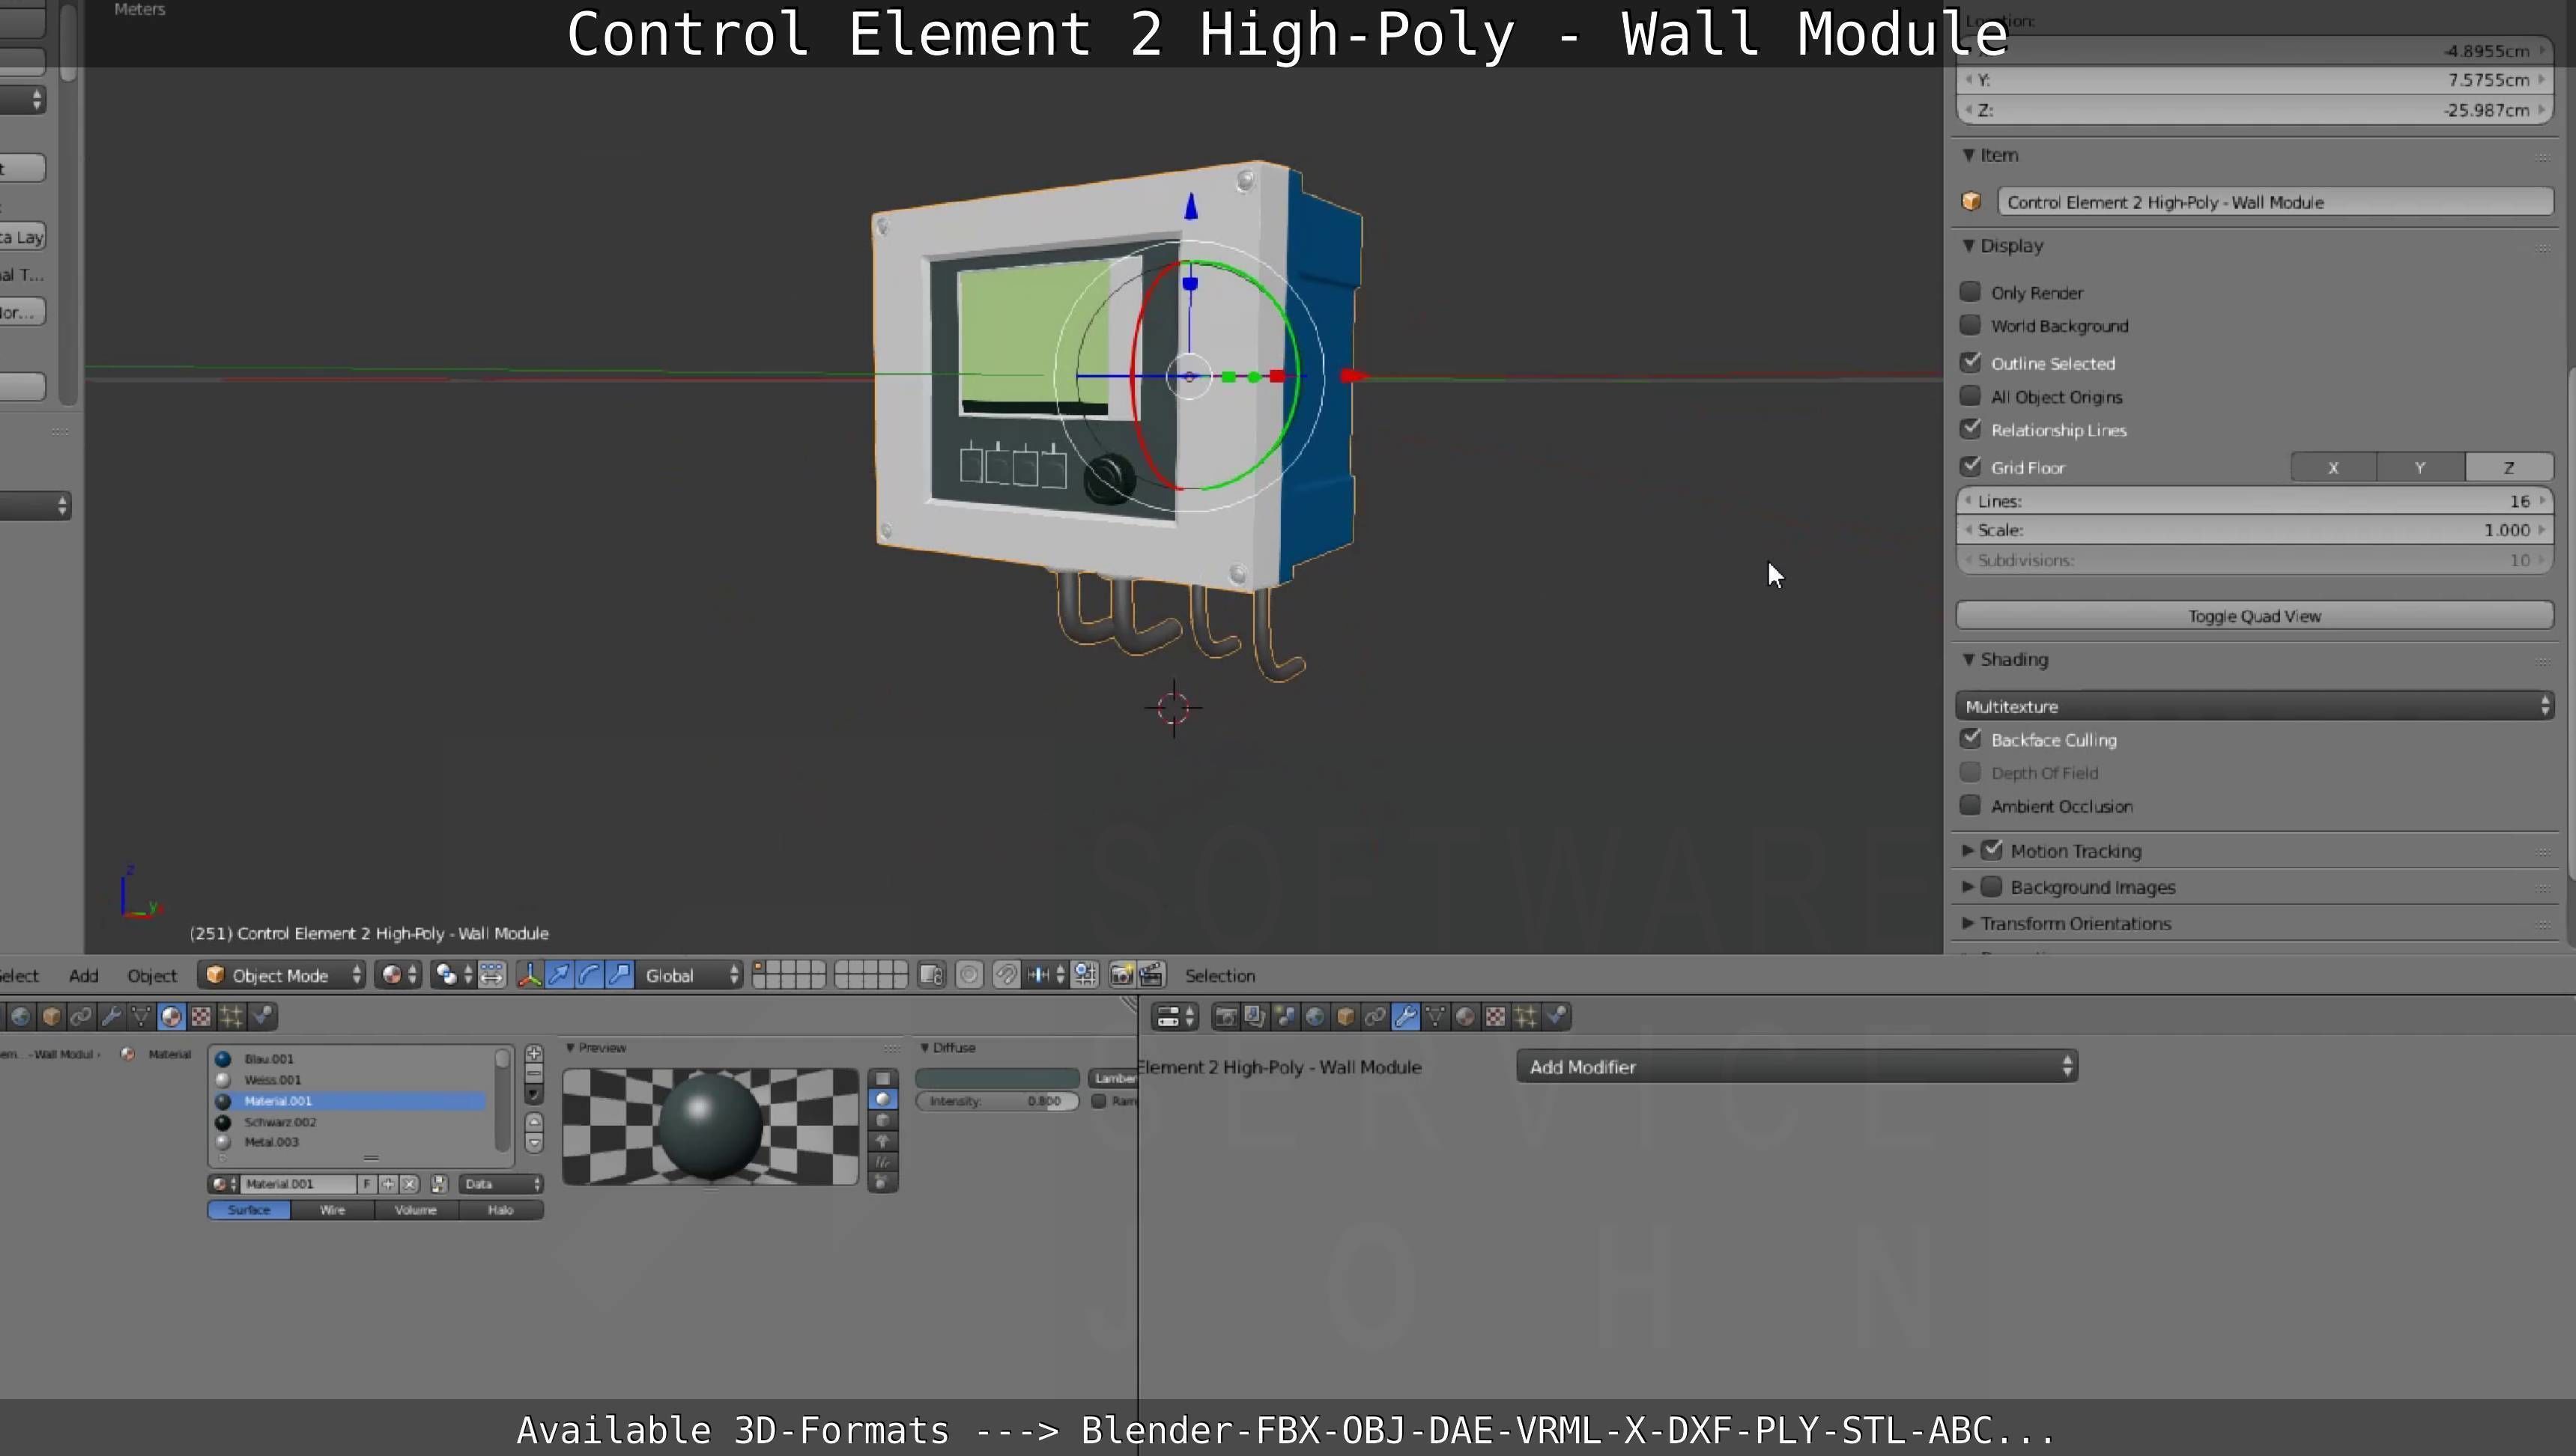Add a new material slot with plus
This screenshot has height=1456, width=2576.
tap(534, 1054)
